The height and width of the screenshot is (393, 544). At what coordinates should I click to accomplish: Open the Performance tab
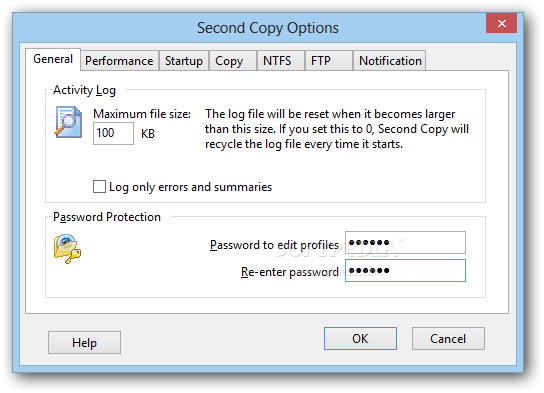pyautogui.click(x=119, y=61)
